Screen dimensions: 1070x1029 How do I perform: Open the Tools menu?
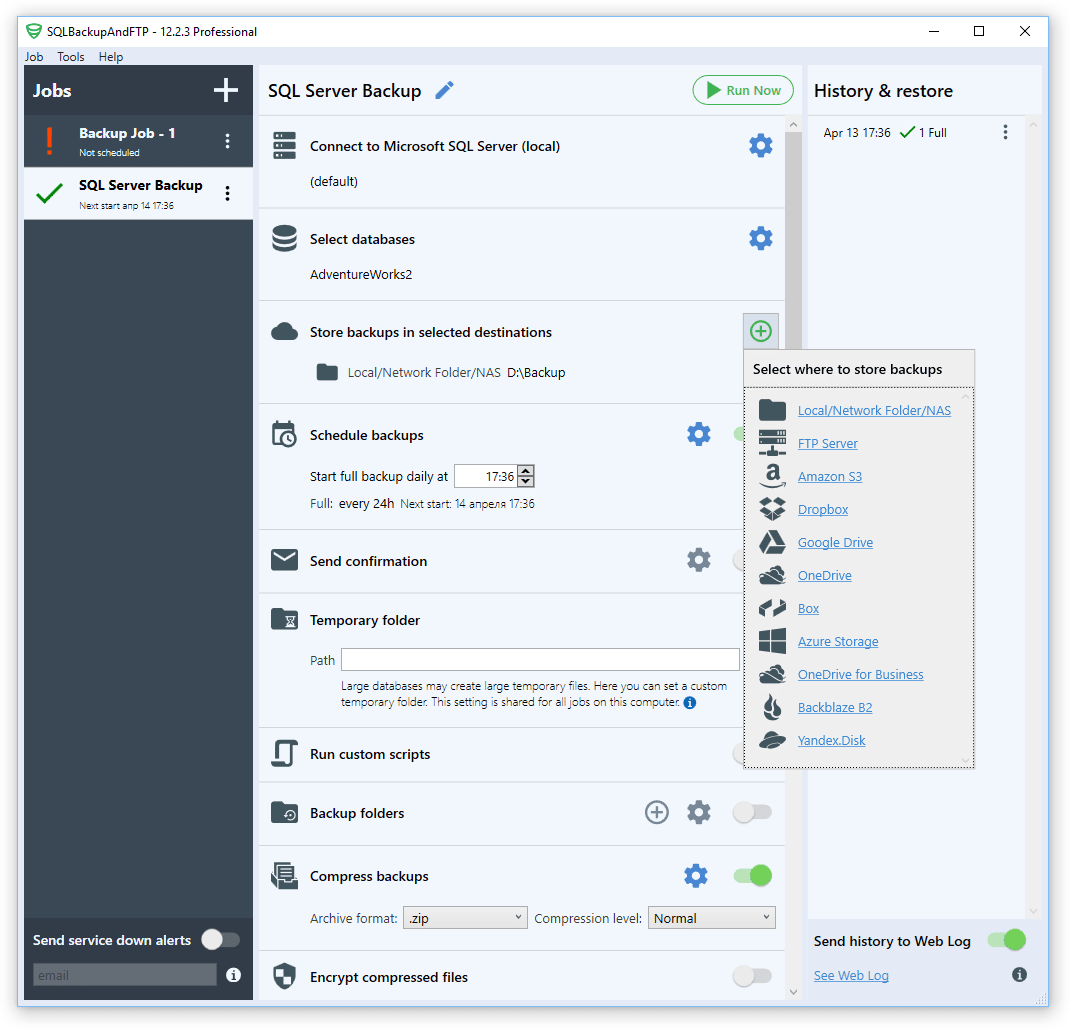point(70,57)
